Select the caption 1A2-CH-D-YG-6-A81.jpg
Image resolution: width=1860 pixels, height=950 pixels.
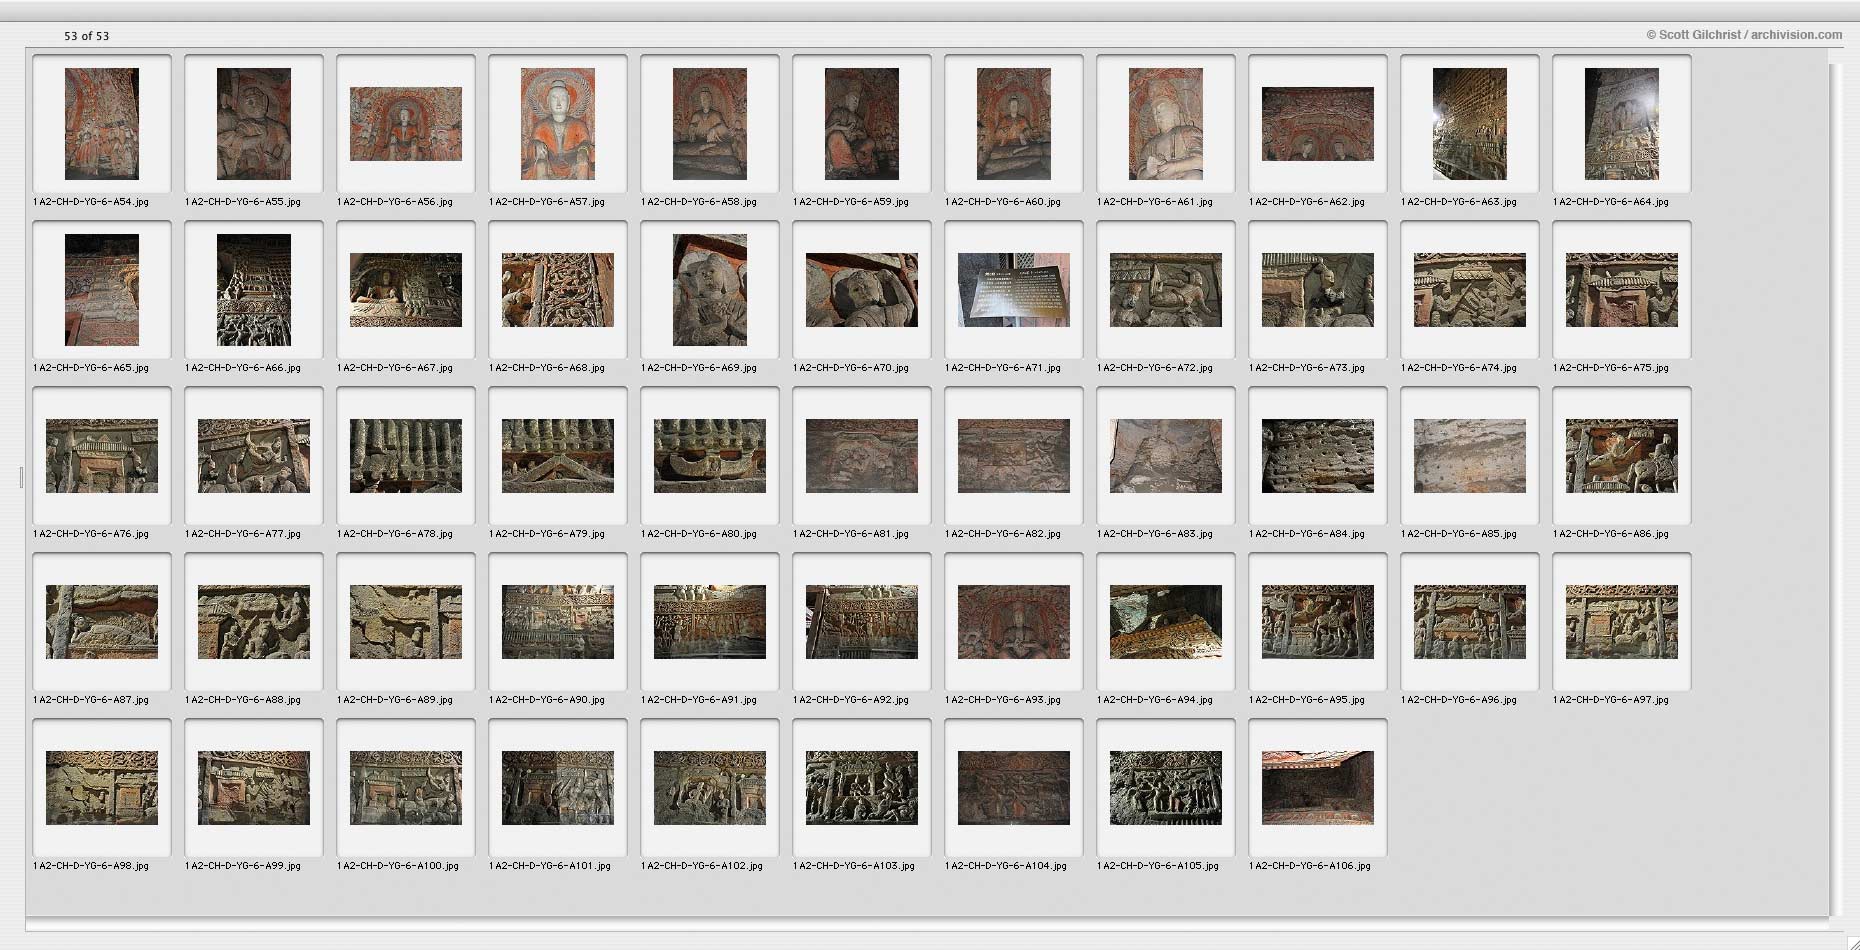(851, 534)
